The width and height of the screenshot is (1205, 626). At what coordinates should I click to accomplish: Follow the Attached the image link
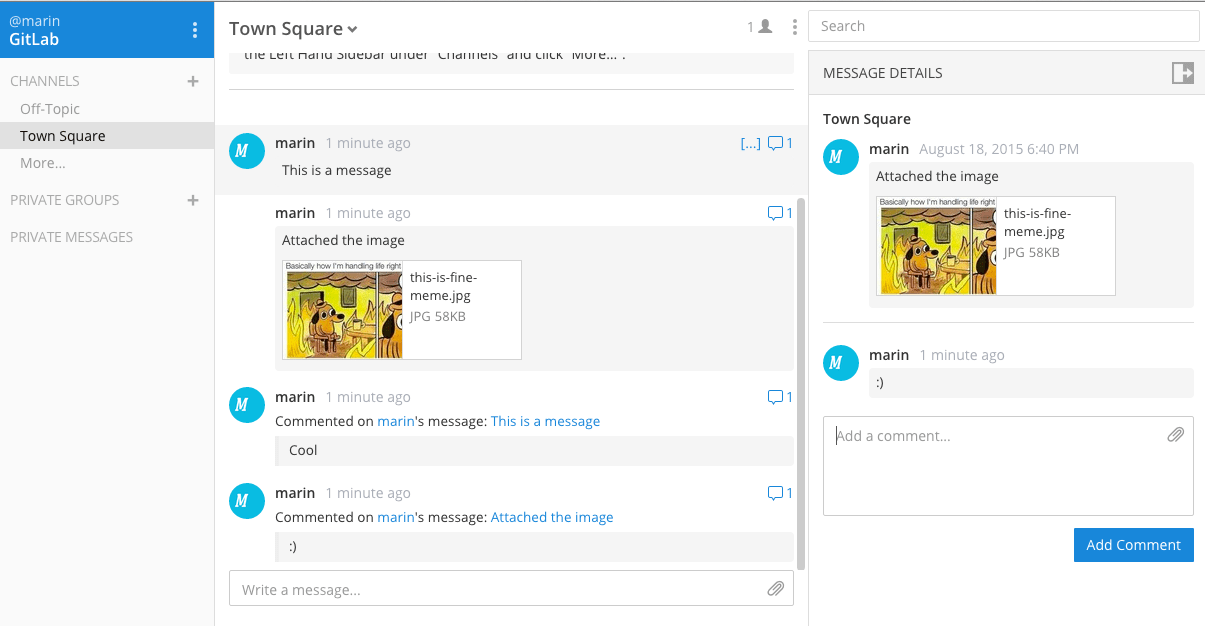pos(552,517)
